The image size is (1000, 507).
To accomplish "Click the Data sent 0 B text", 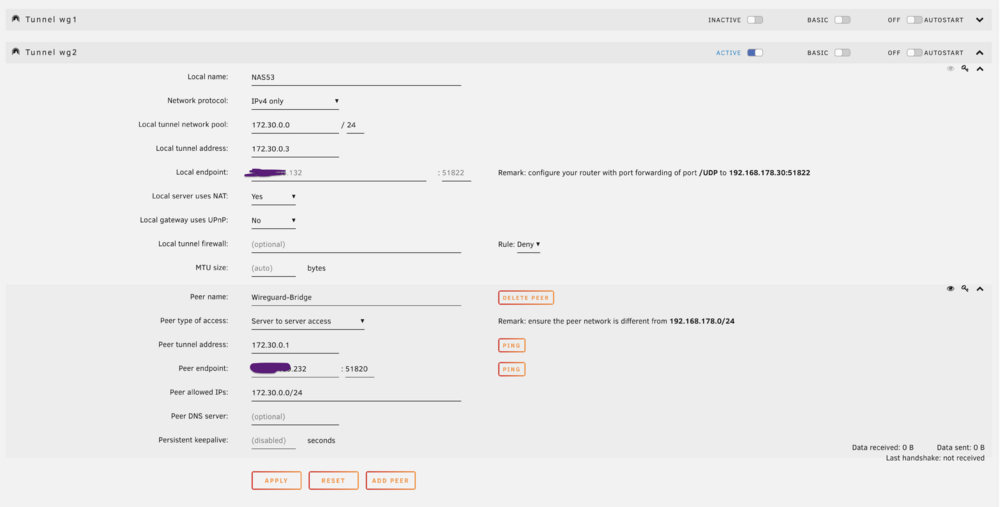I will point(960,448).
